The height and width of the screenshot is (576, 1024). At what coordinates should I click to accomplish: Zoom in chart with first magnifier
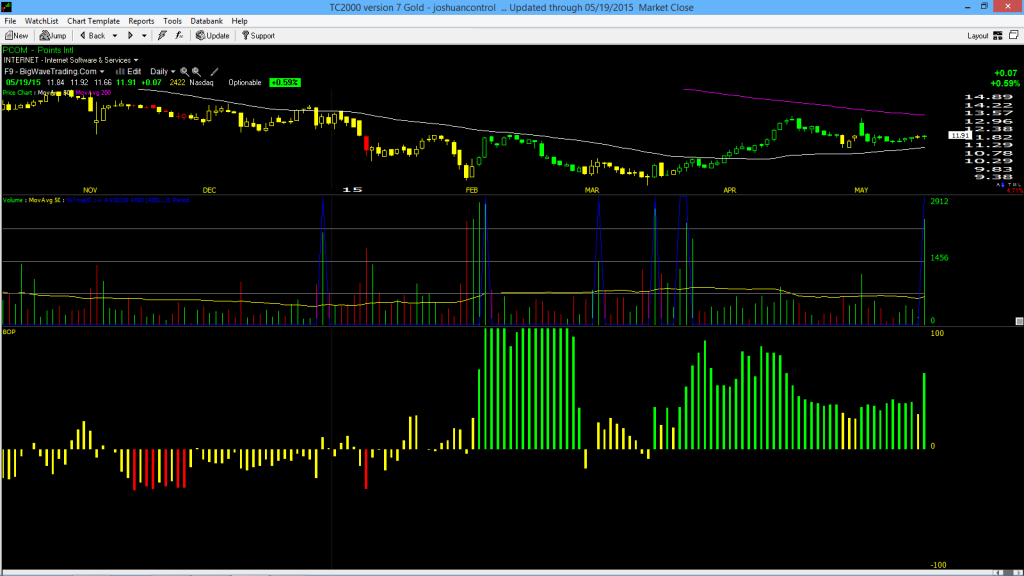tap(184, 72)
